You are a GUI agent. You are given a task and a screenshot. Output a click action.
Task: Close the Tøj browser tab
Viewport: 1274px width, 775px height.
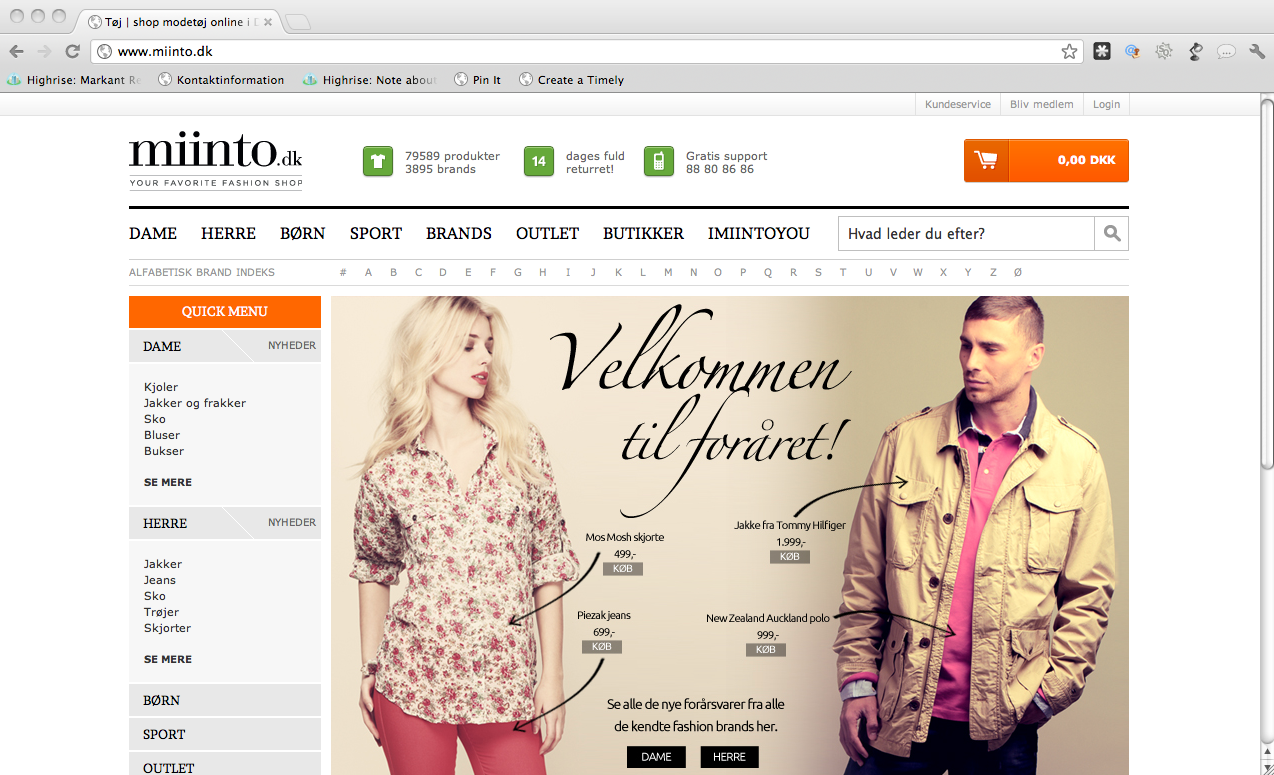(x=268, y=21)
